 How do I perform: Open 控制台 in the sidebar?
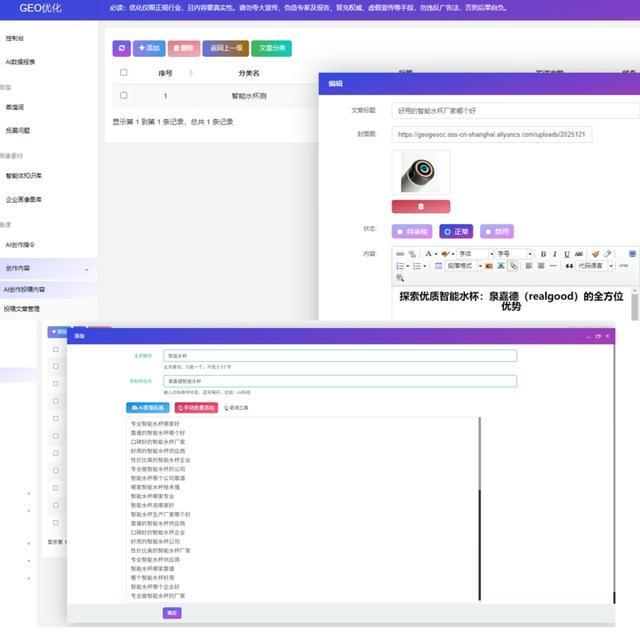[15, 38]
